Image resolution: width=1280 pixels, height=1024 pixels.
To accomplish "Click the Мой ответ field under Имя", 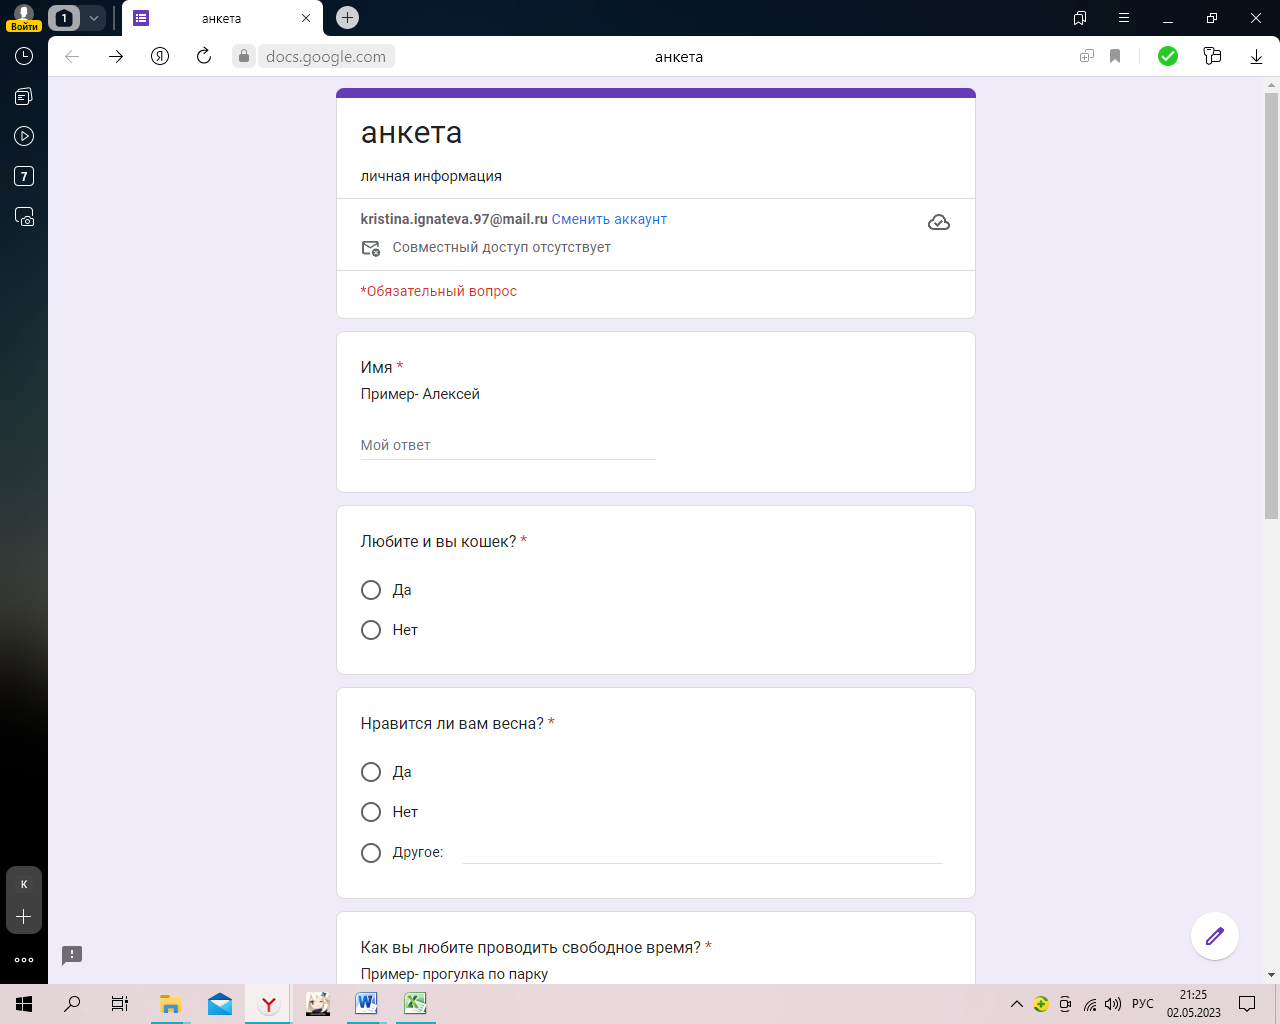I will coord(508,445).
